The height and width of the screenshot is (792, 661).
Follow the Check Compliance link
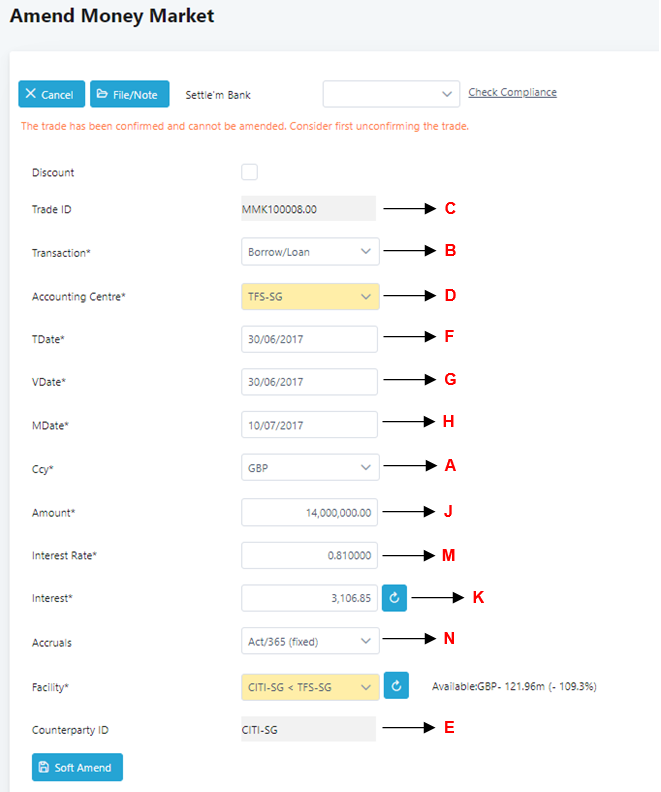pyautogui.click(x=512, y=93)
